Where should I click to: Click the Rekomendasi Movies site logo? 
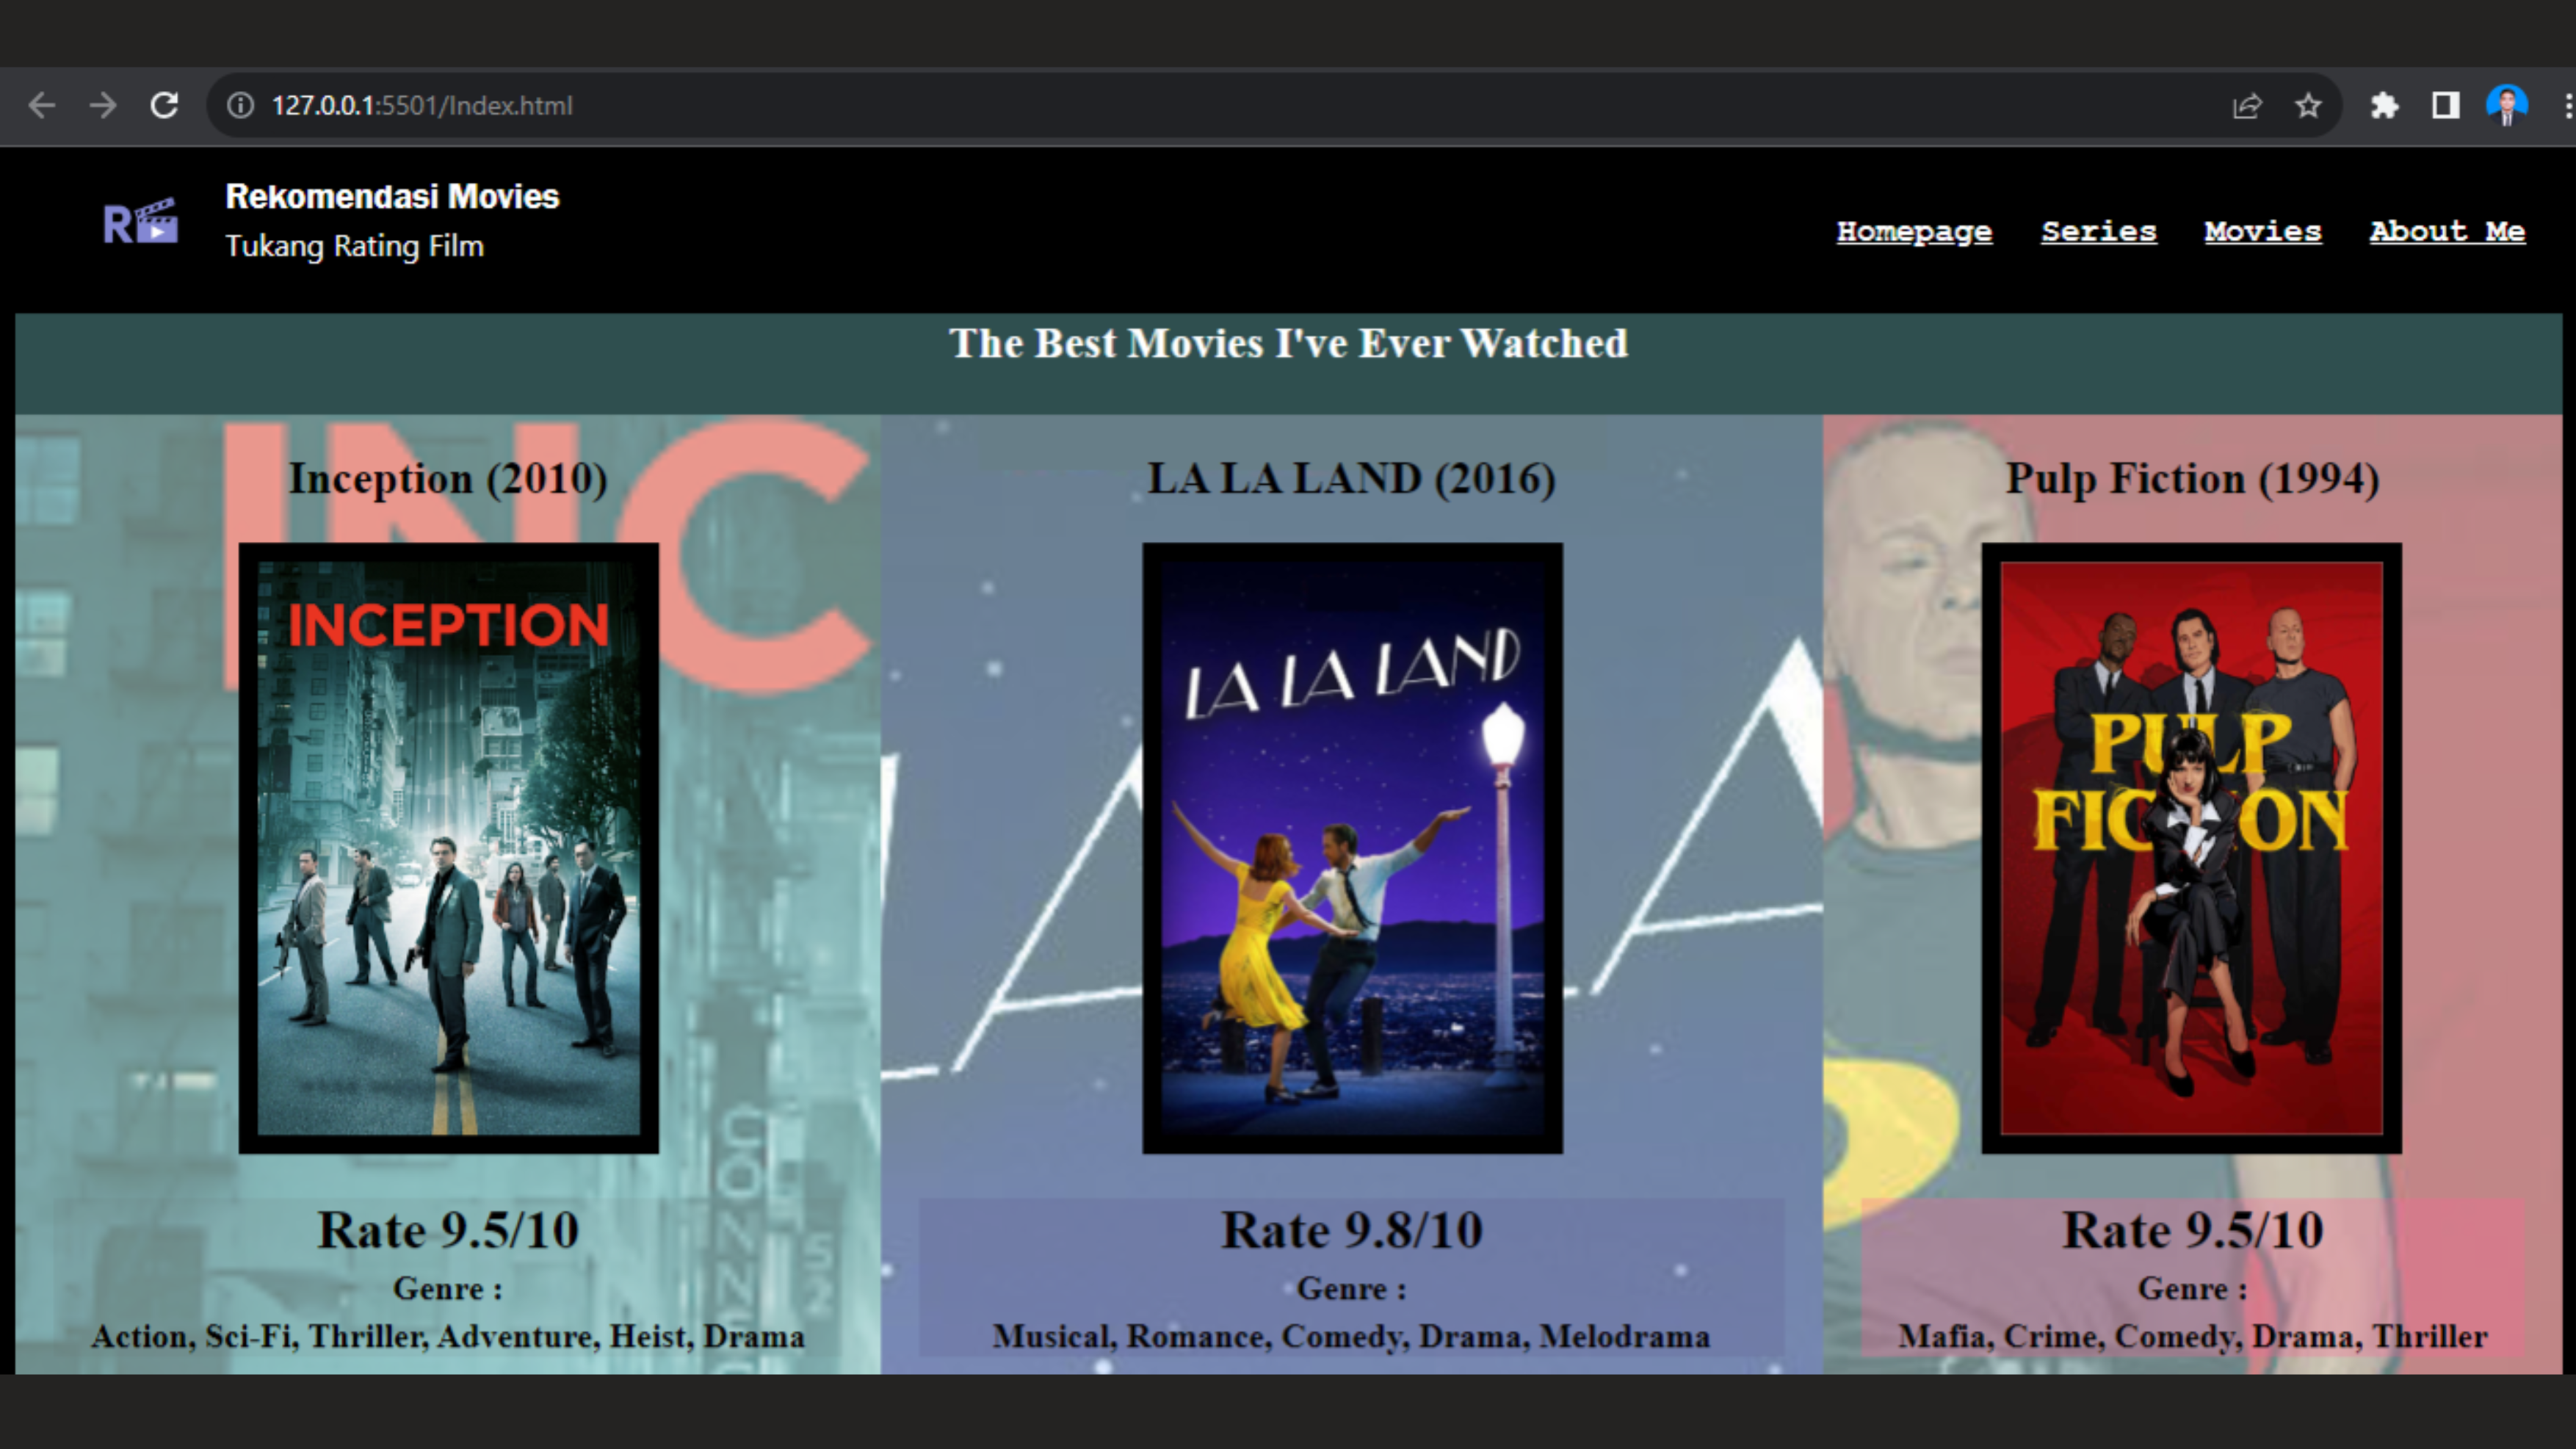141,222
